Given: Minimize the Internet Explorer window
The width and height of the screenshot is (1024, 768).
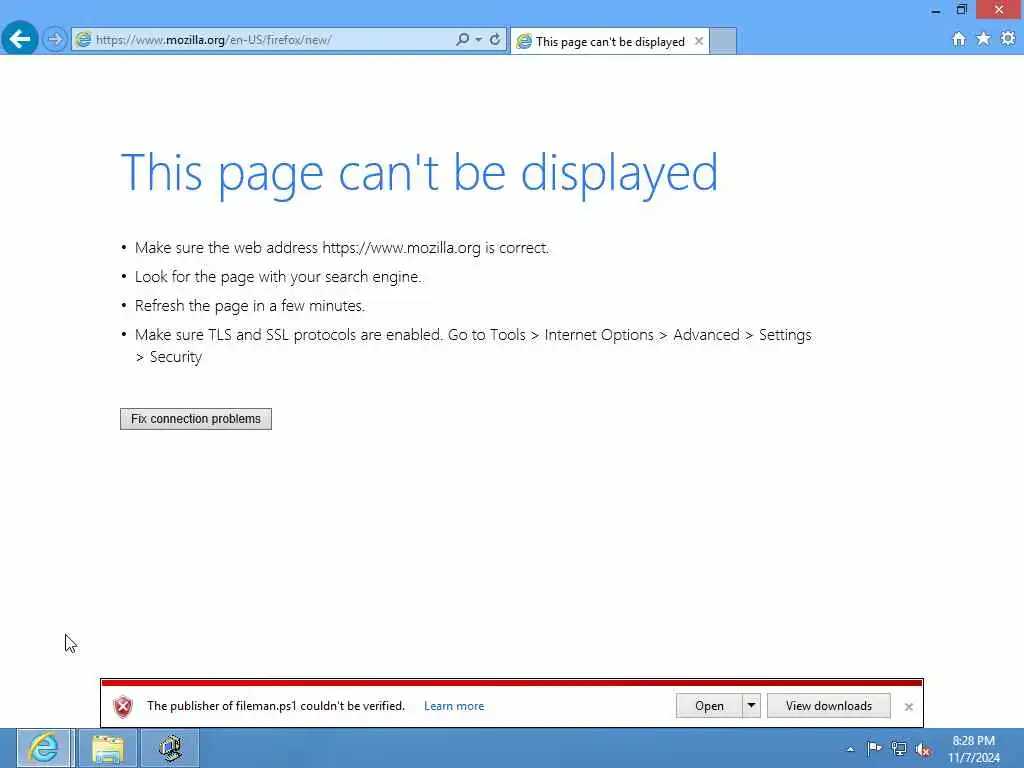Looking at the screenshot, I should tap(936, 10).
